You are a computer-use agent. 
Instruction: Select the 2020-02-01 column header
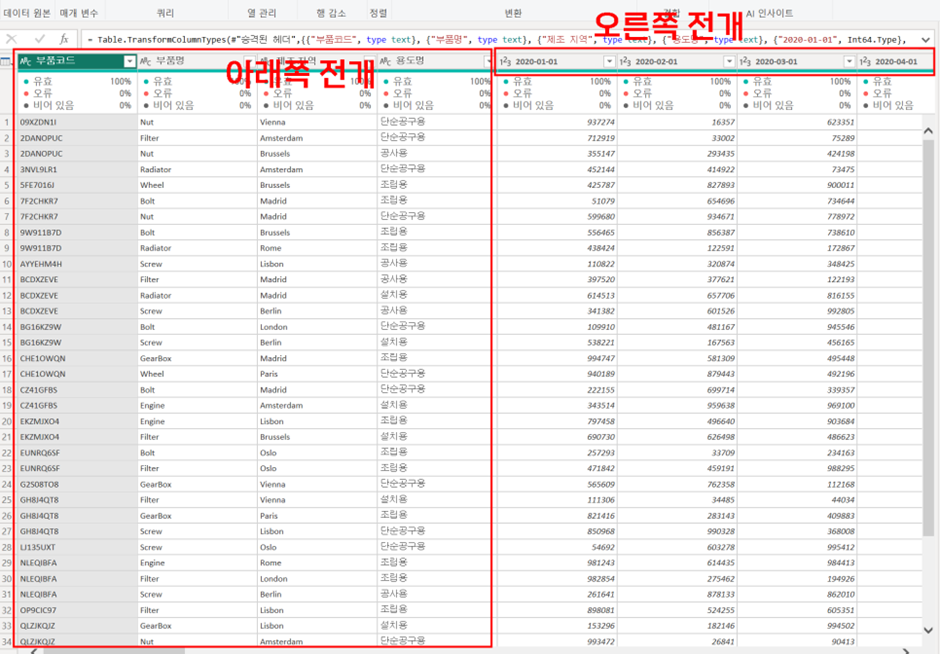[x=677, y=61]
